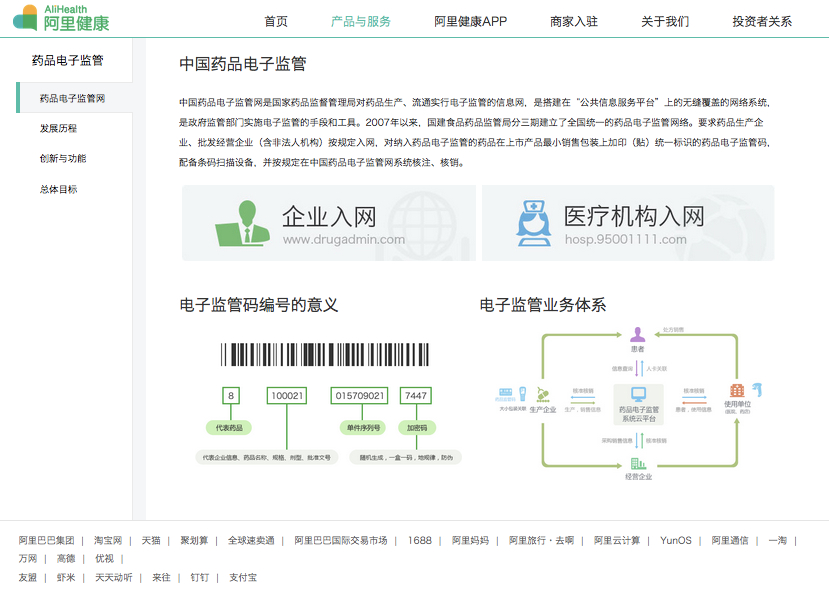Click the 代表药品 green label
The image size is (829, 590).
point(229,428)
